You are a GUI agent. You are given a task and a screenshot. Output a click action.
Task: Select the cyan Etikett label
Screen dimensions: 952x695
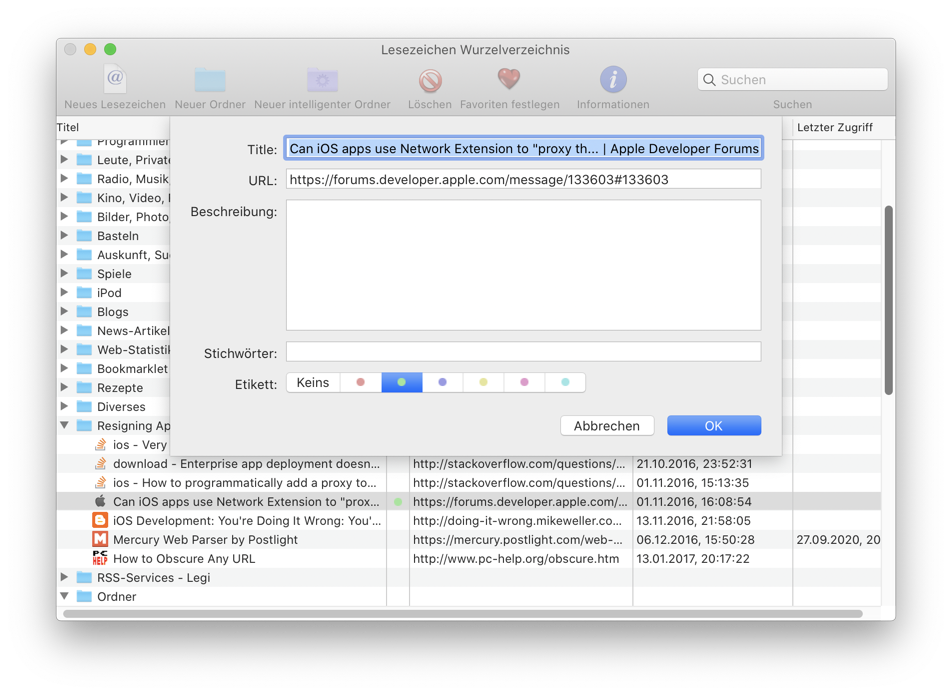pyautogui.click(x=565, y=382)
